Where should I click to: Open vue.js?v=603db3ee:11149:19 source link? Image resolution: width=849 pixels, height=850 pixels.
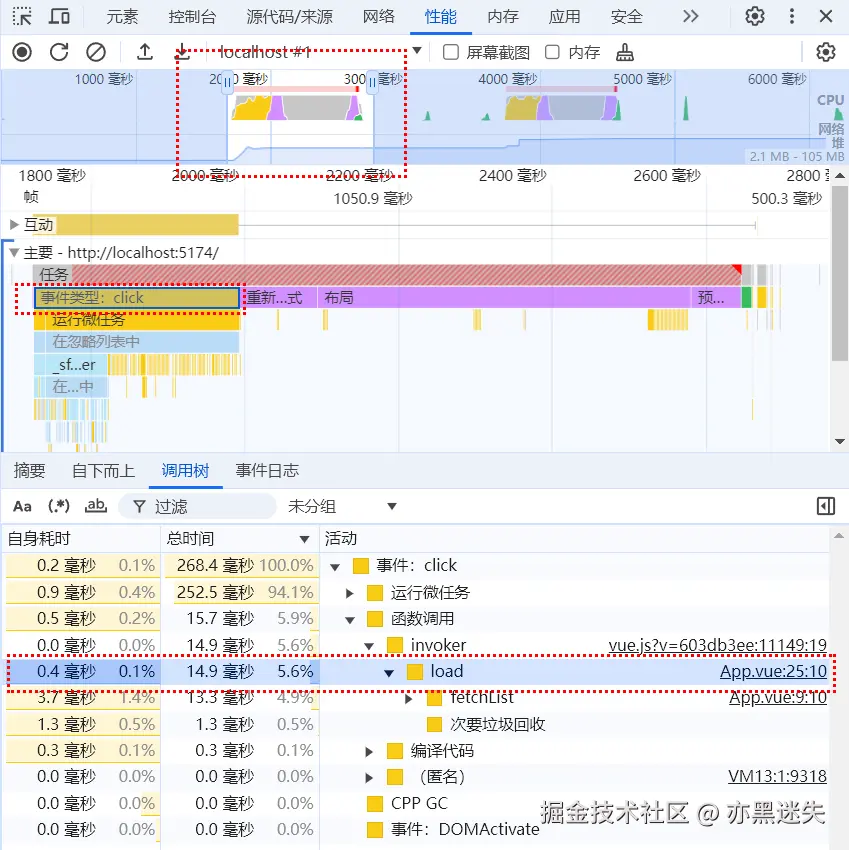(717, 645)
